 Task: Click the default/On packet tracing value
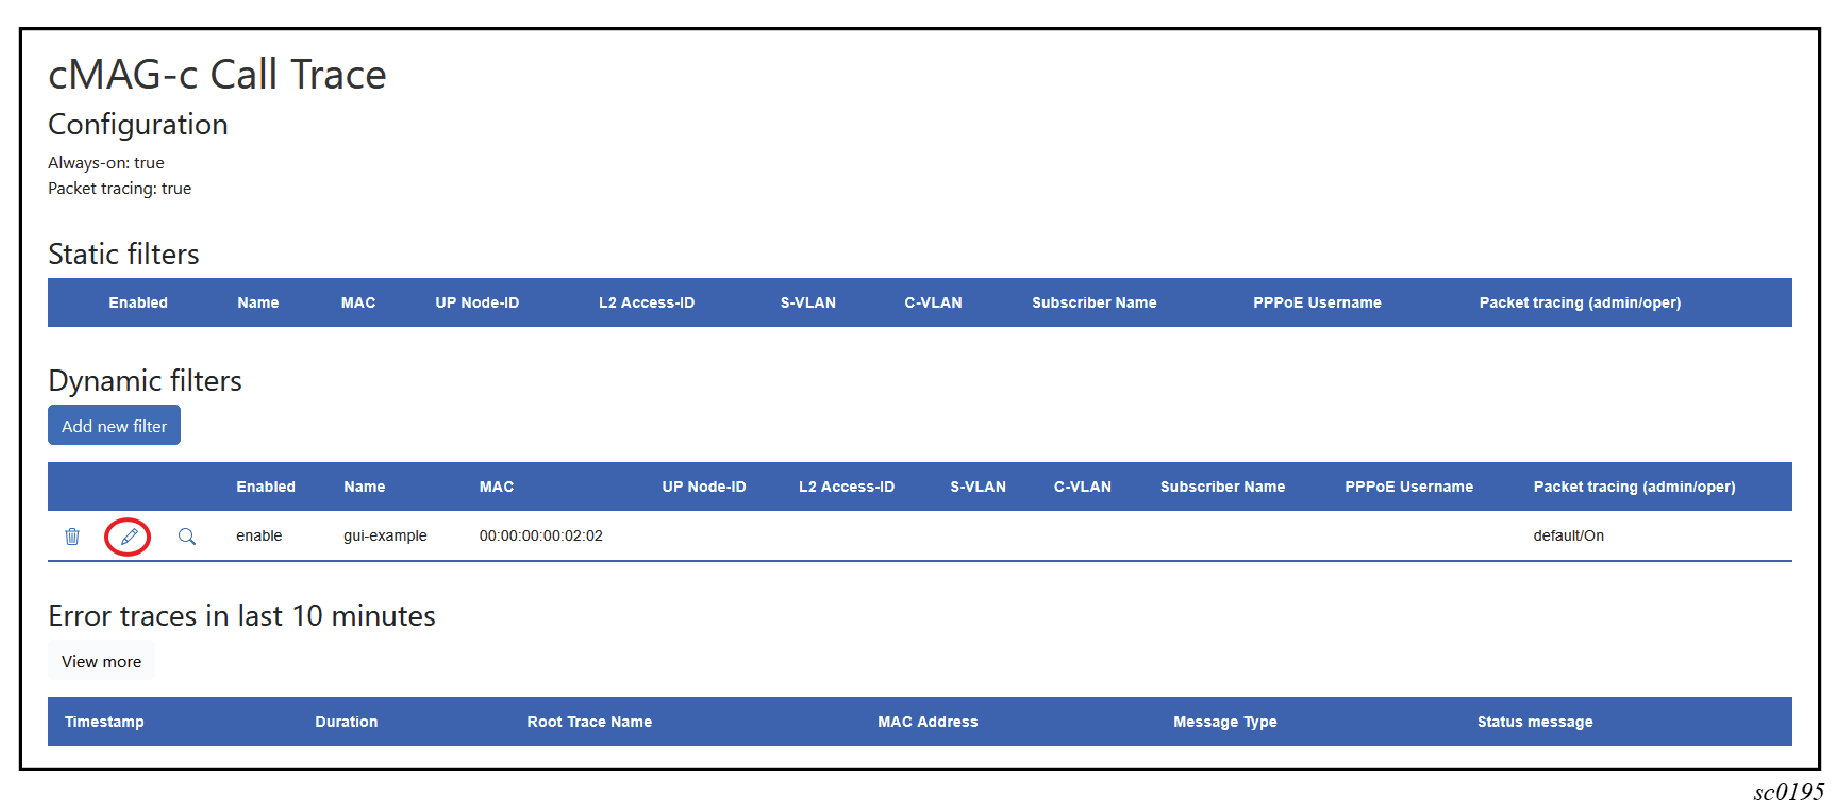coord(1568,536)
